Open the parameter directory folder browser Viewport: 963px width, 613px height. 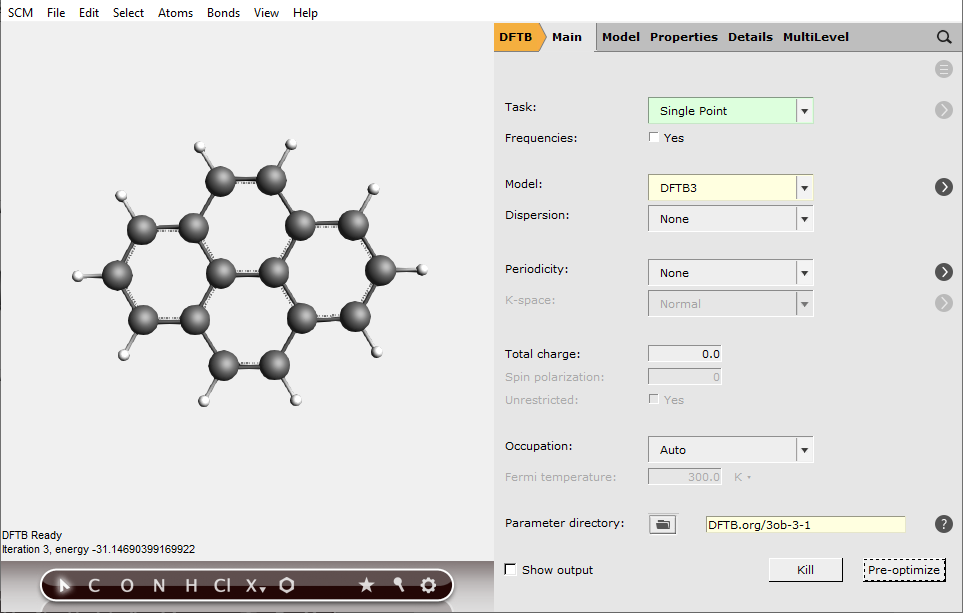click(662, 524)
